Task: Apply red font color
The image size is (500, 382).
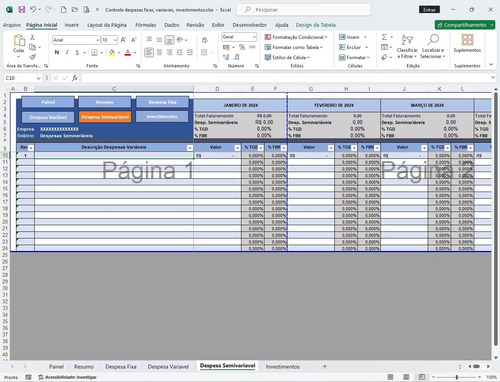Action: [x=128, y=52]
